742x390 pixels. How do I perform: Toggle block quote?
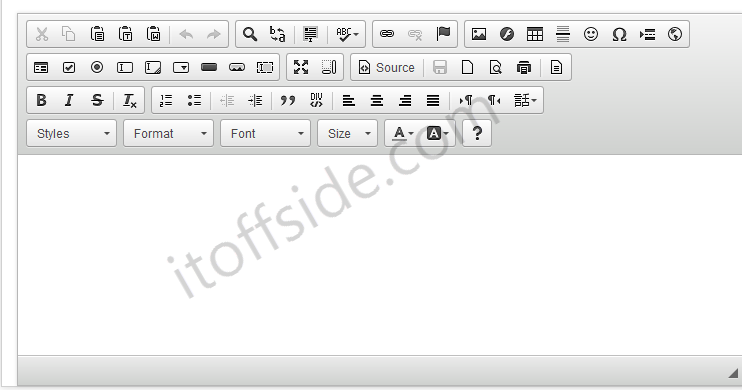[288, 100]
